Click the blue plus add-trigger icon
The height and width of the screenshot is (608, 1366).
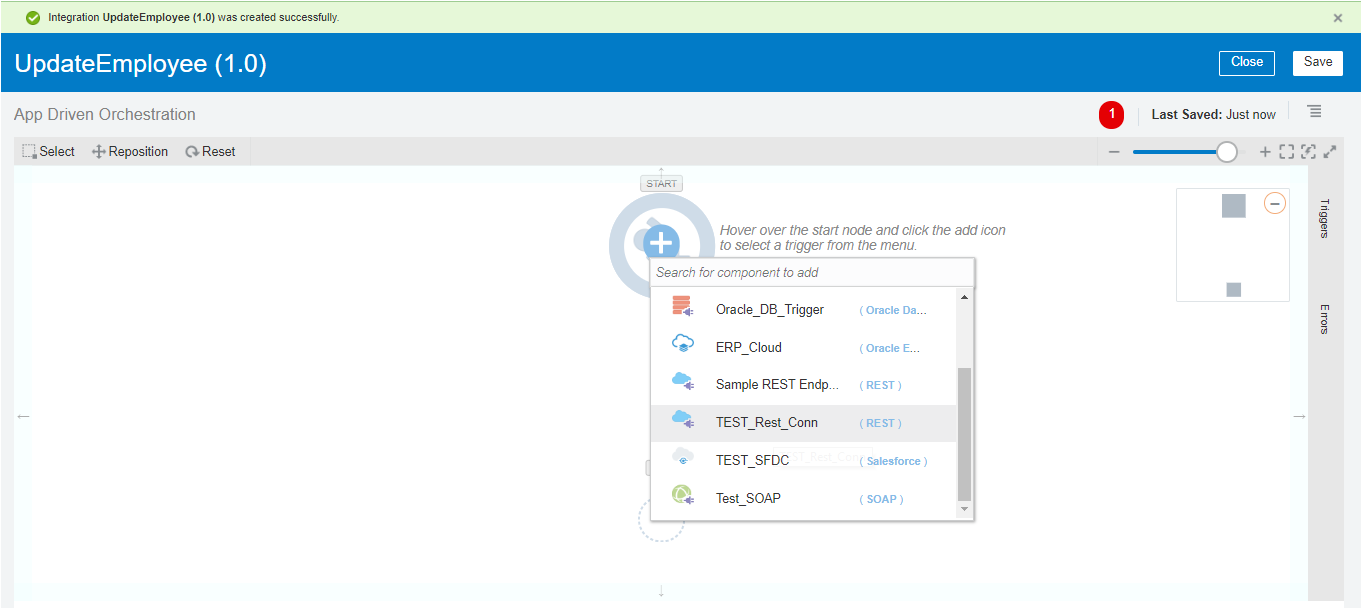[661, 243]
